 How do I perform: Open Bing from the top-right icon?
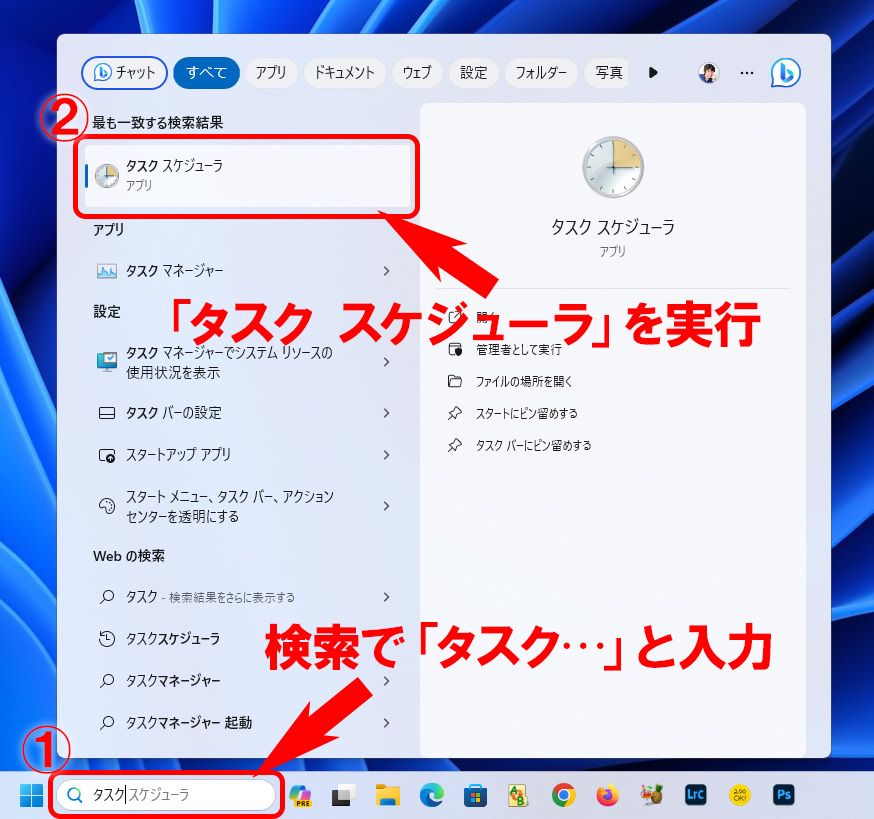[x=785, y=72]
